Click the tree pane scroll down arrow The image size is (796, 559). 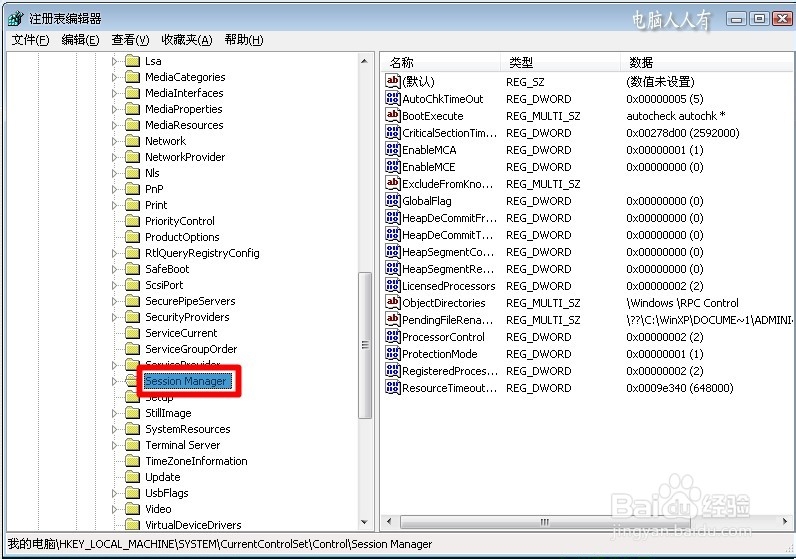click(x=364, y=522)
